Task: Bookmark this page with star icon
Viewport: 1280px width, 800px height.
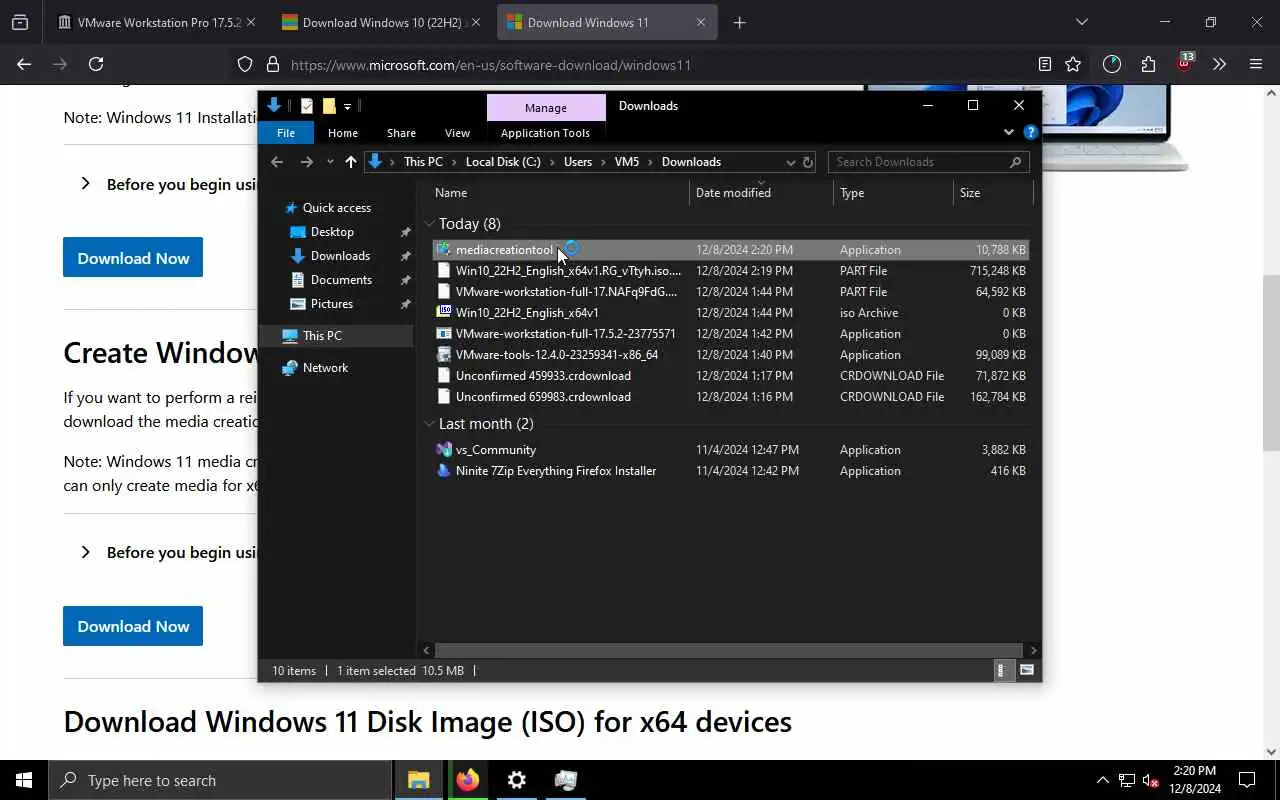Action: 1073,64
